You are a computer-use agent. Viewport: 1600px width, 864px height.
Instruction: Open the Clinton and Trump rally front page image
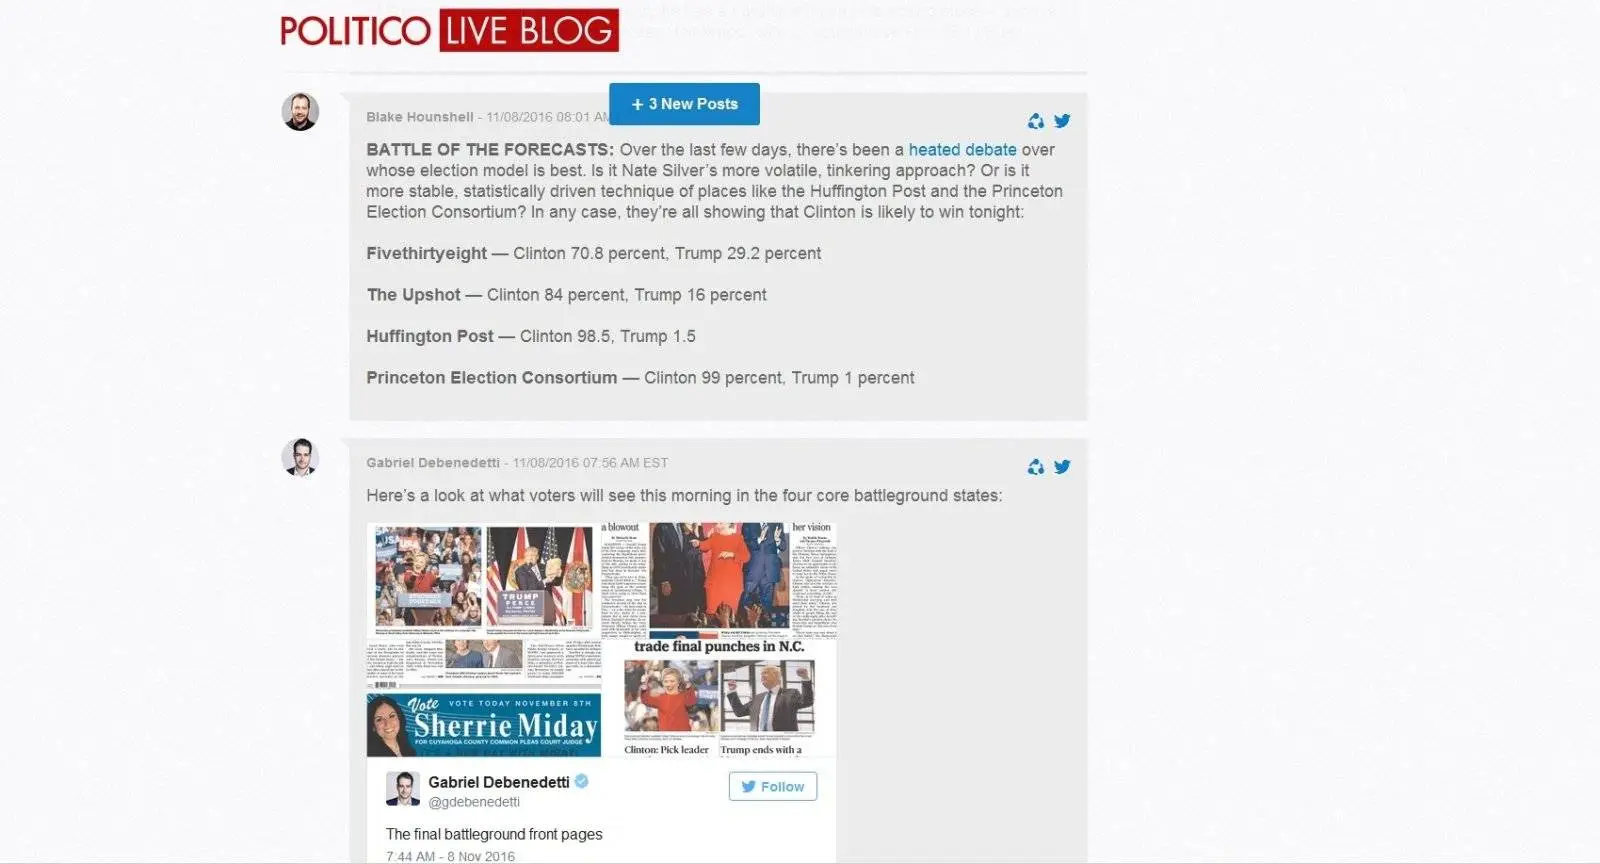[484, 606]
